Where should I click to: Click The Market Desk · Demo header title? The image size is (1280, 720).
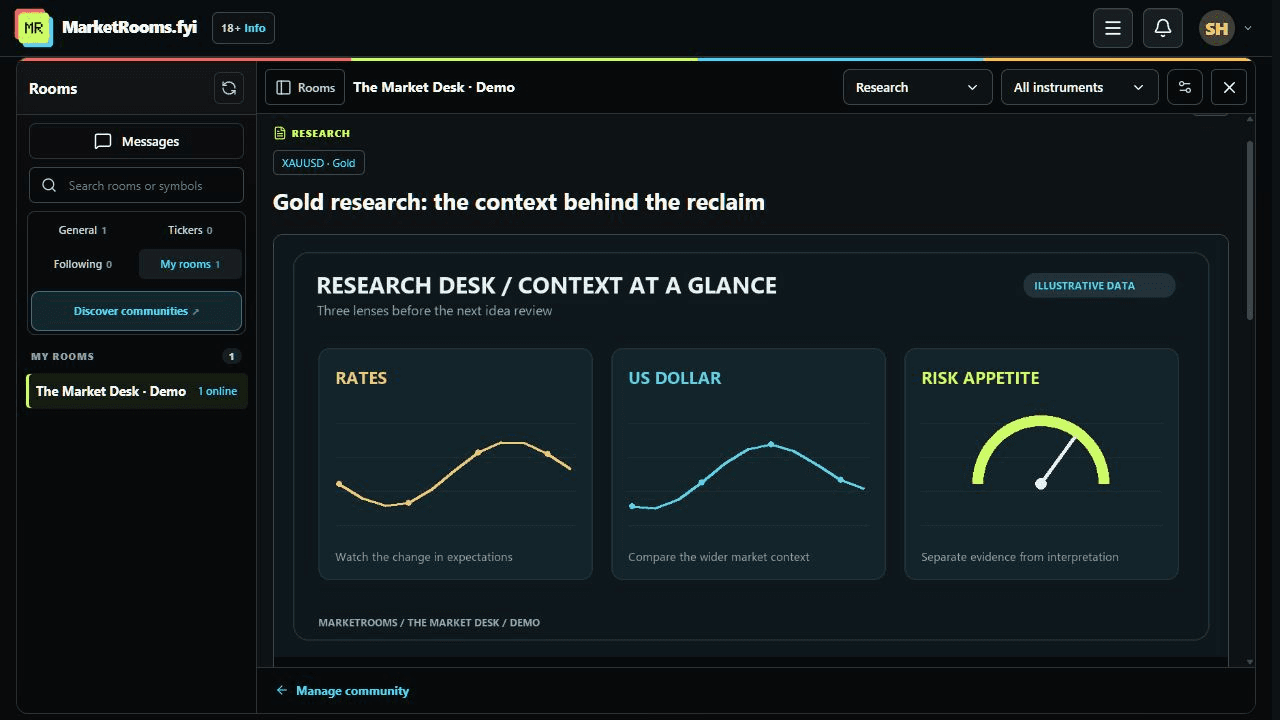click(434, 87)
